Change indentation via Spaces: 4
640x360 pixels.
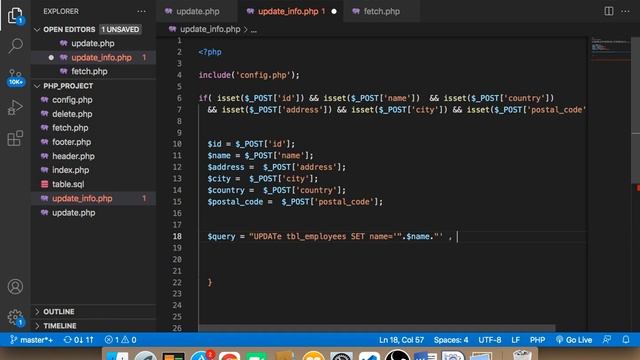[x=451, y=340]
